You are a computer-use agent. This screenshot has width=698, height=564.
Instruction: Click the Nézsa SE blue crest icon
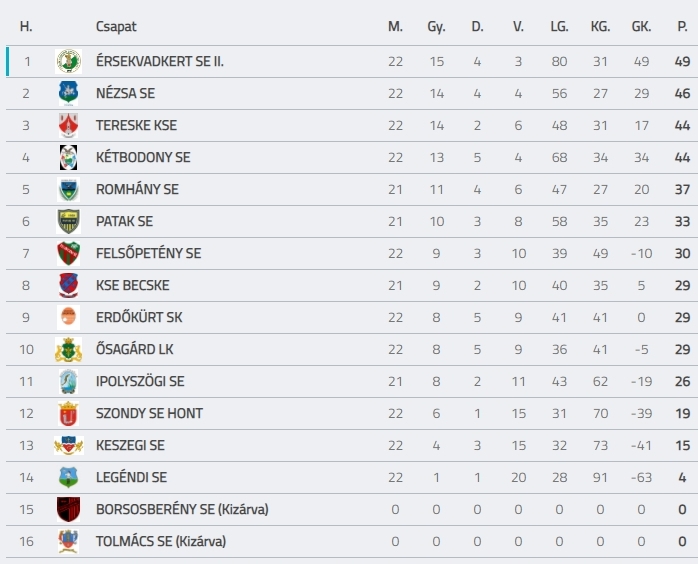[69, 93]
